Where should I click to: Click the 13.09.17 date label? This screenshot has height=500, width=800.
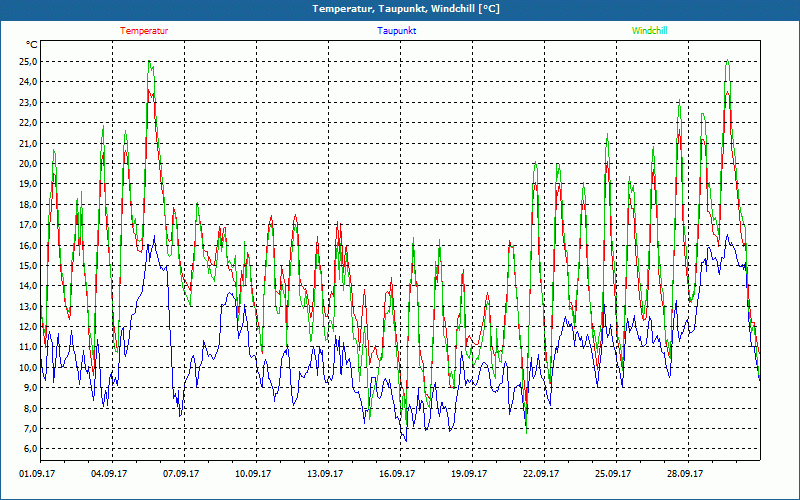pos(325,474)
